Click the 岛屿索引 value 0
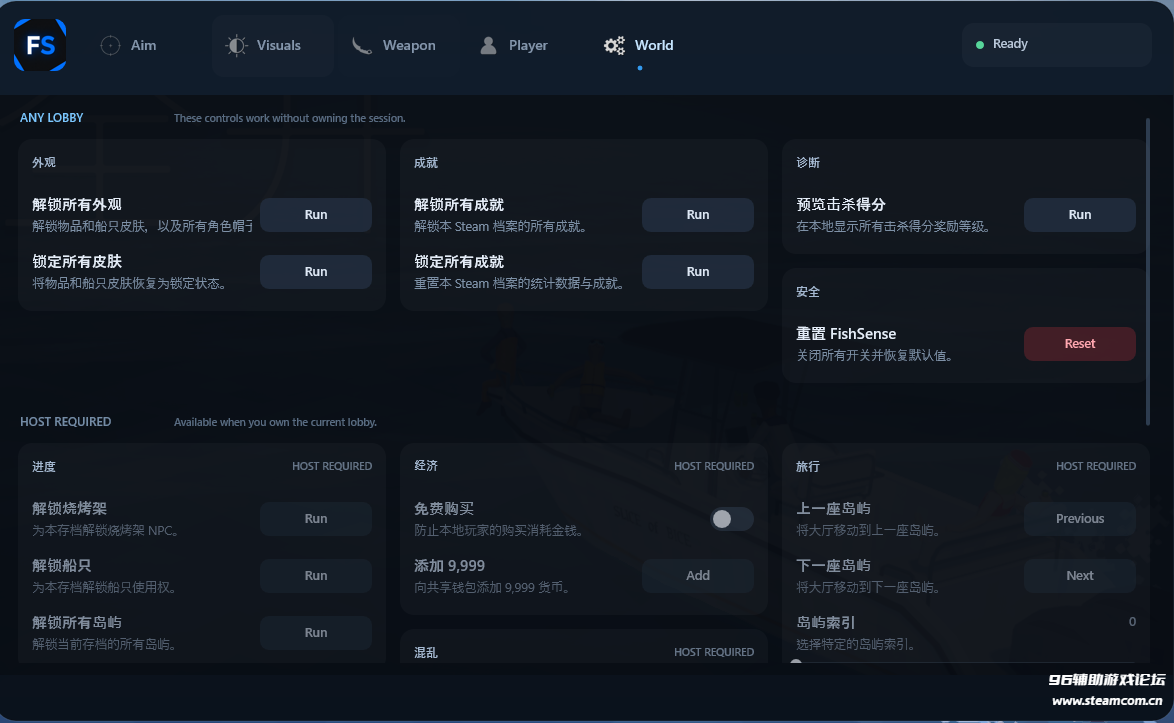1174x723 pixels. point(1132,622)
